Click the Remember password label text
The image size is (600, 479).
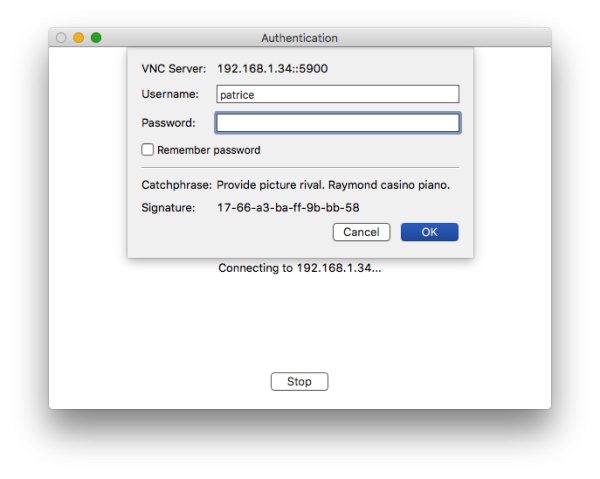coord(209,150)
